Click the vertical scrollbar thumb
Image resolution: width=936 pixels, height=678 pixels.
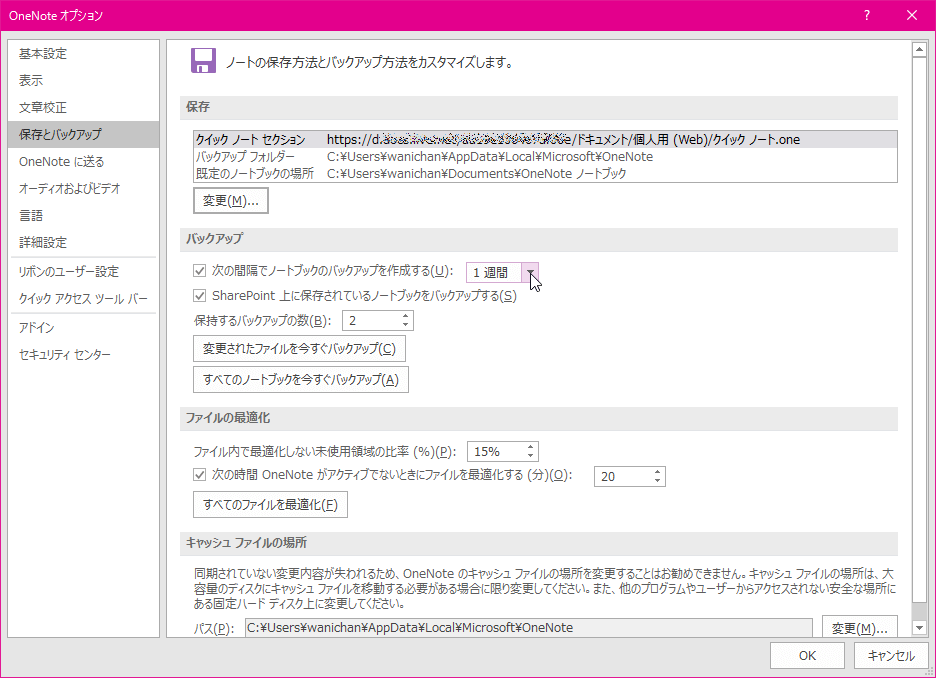tap(919, 330)
